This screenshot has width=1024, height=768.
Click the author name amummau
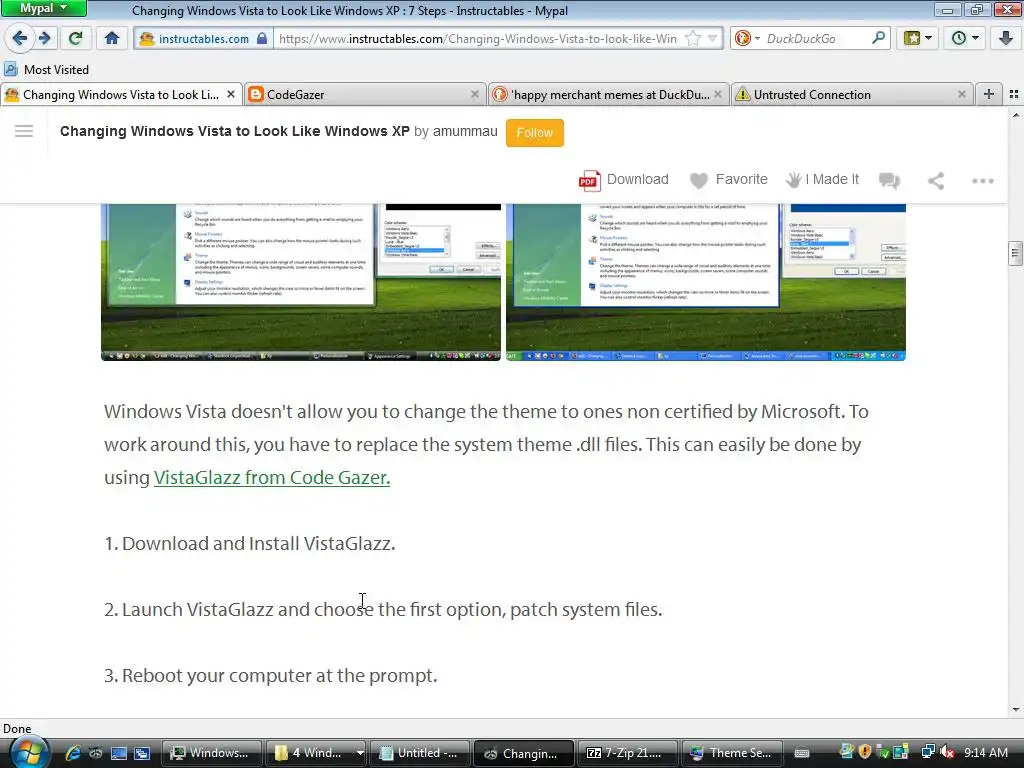[x=465, y=131]
